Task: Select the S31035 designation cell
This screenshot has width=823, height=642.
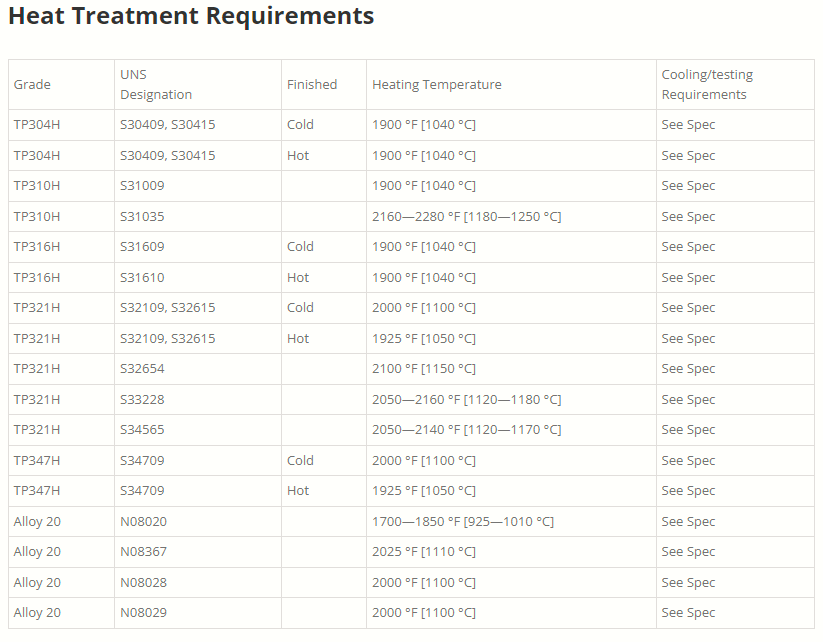Action: [143, 217]
